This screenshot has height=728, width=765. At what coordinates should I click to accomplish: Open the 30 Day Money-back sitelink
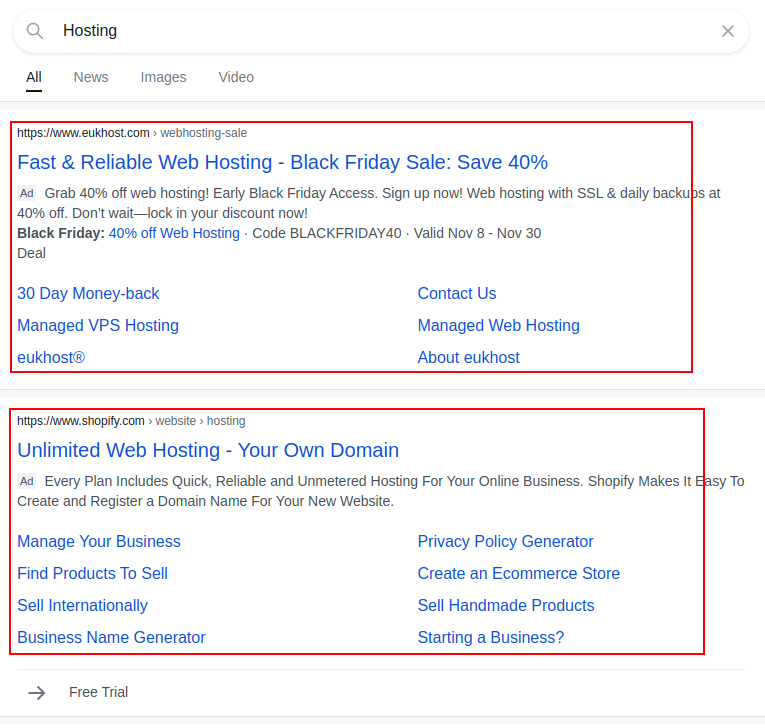tap(88, 293)
